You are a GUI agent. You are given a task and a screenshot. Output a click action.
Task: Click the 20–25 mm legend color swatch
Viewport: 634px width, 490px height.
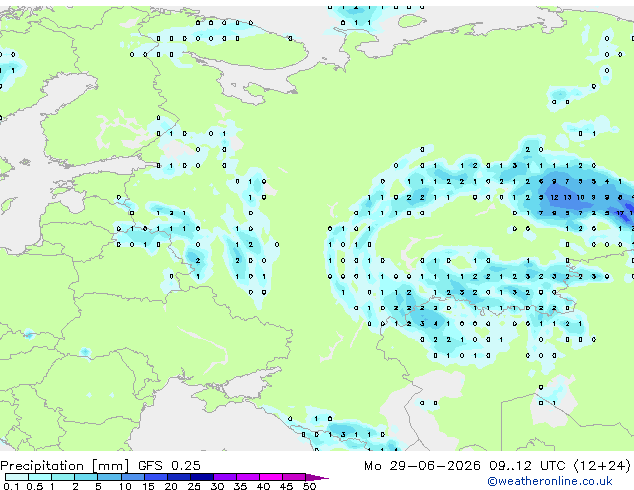point(179,477)
